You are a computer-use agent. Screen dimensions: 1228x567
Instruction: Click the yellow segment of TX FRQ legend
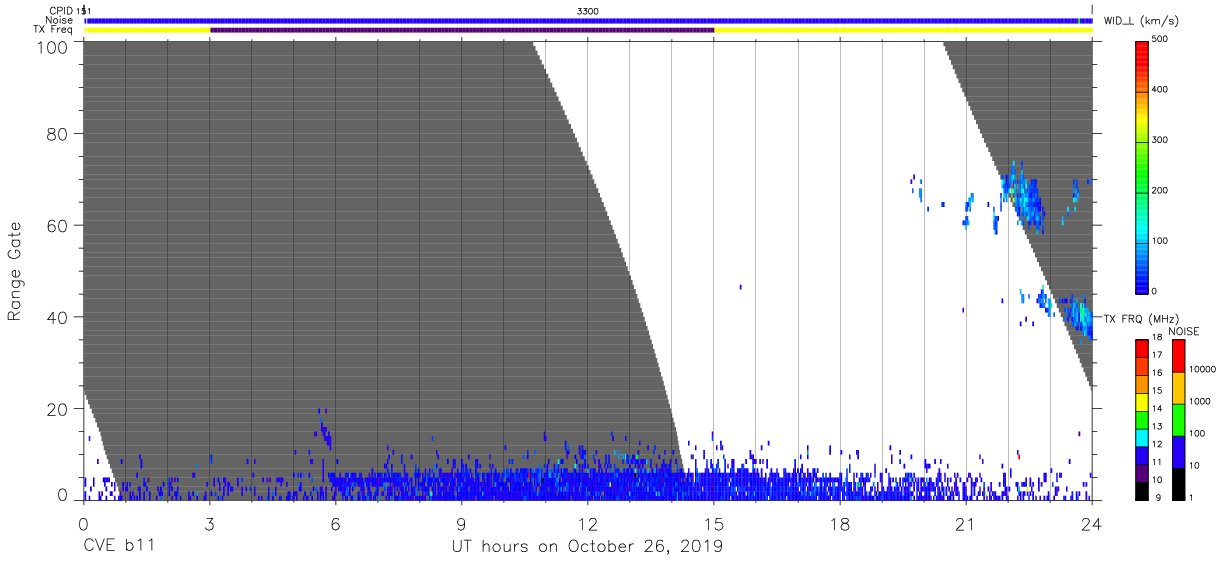tap(1142, 402)
